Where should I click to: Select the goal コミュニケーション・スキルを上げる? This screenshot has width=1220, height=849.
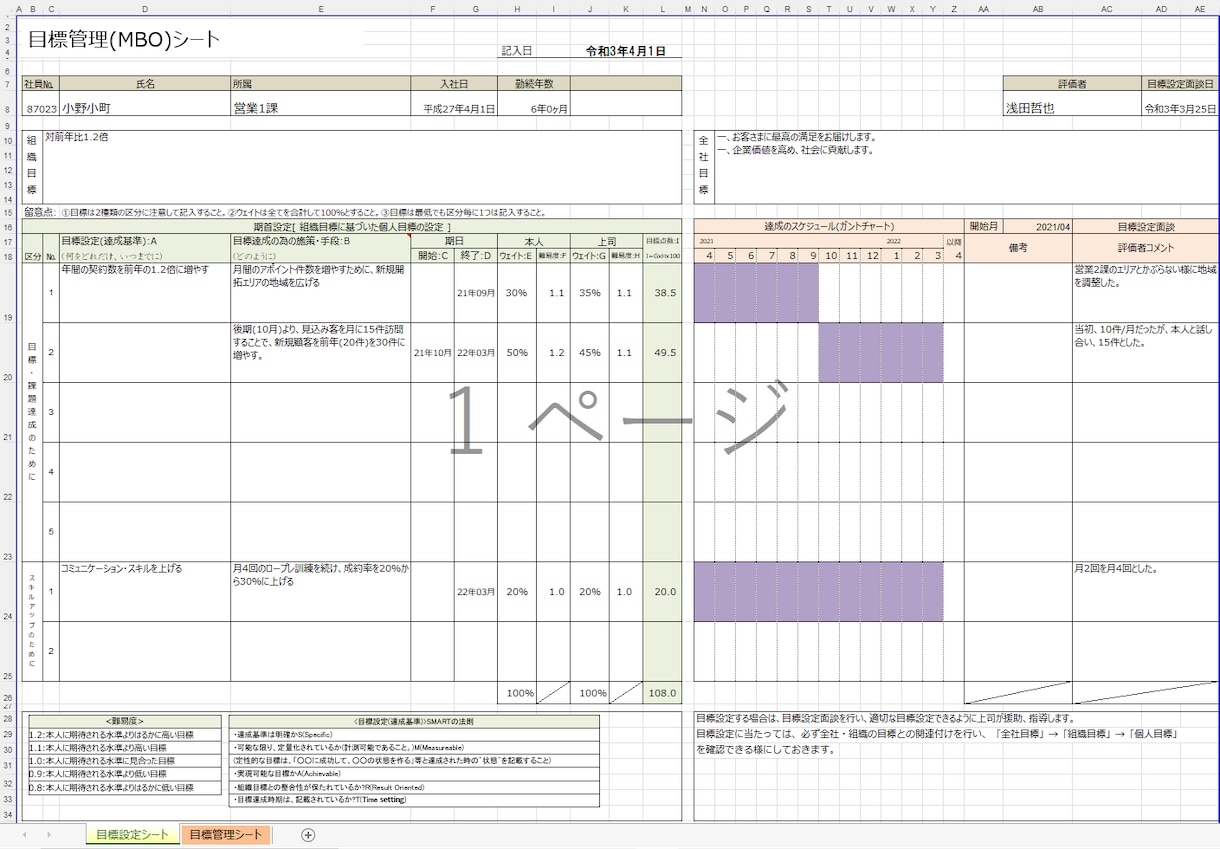(x=145, y=592)
